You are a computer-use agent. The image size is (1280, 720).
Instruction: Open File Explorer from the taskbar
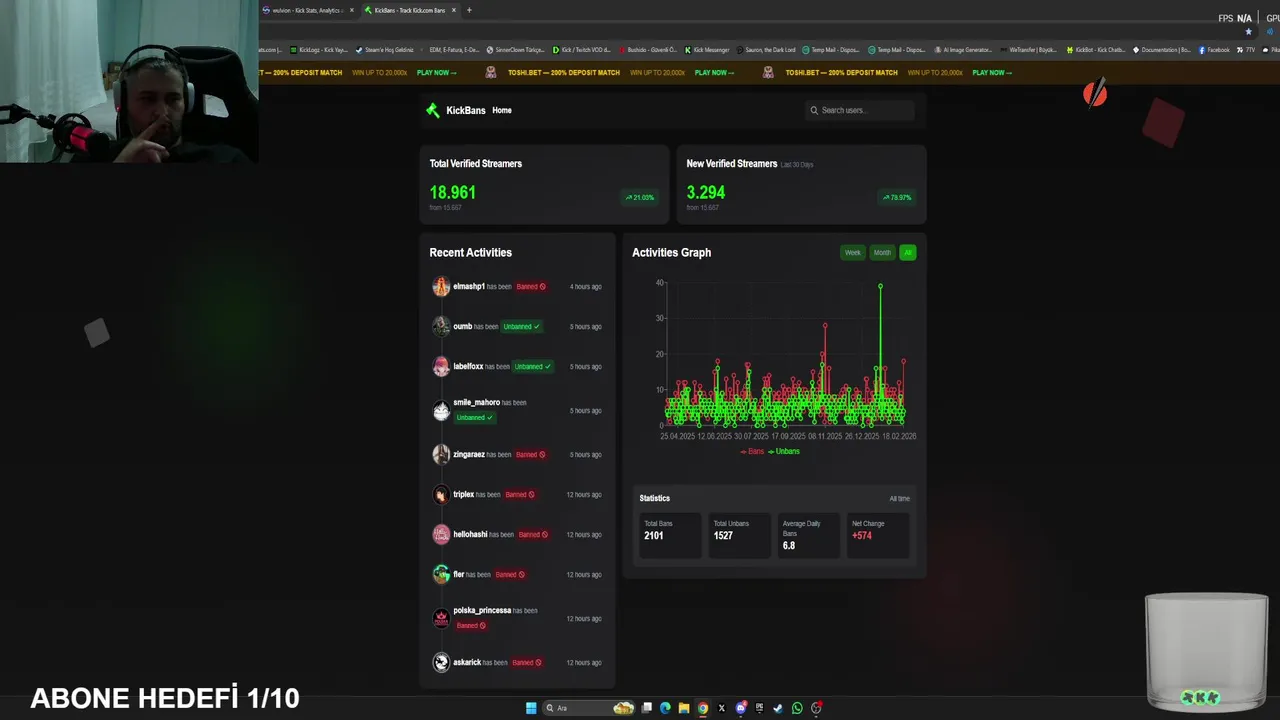(x=684, y=708)
